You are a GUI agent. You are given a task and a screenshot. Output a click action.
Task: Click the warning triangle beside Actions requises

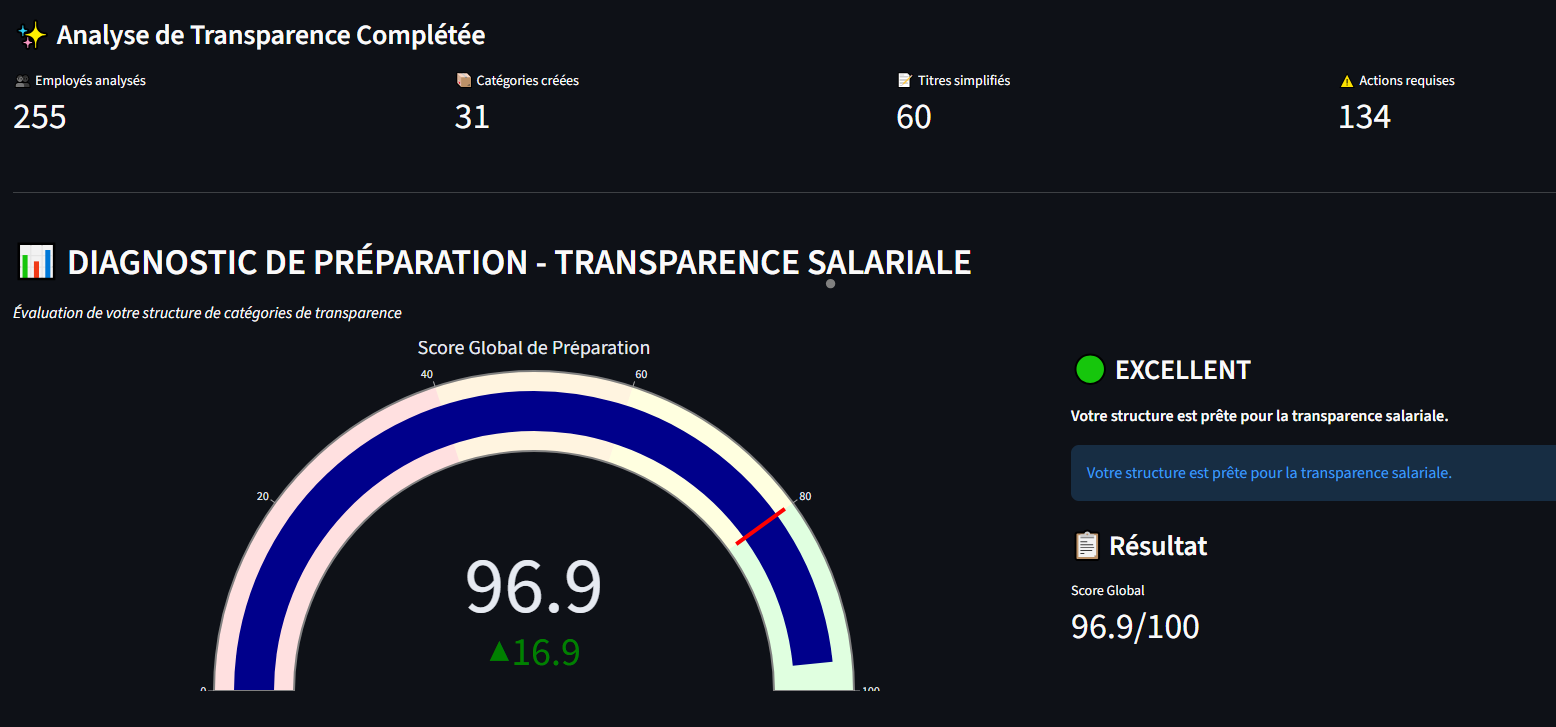[1346, 81]
